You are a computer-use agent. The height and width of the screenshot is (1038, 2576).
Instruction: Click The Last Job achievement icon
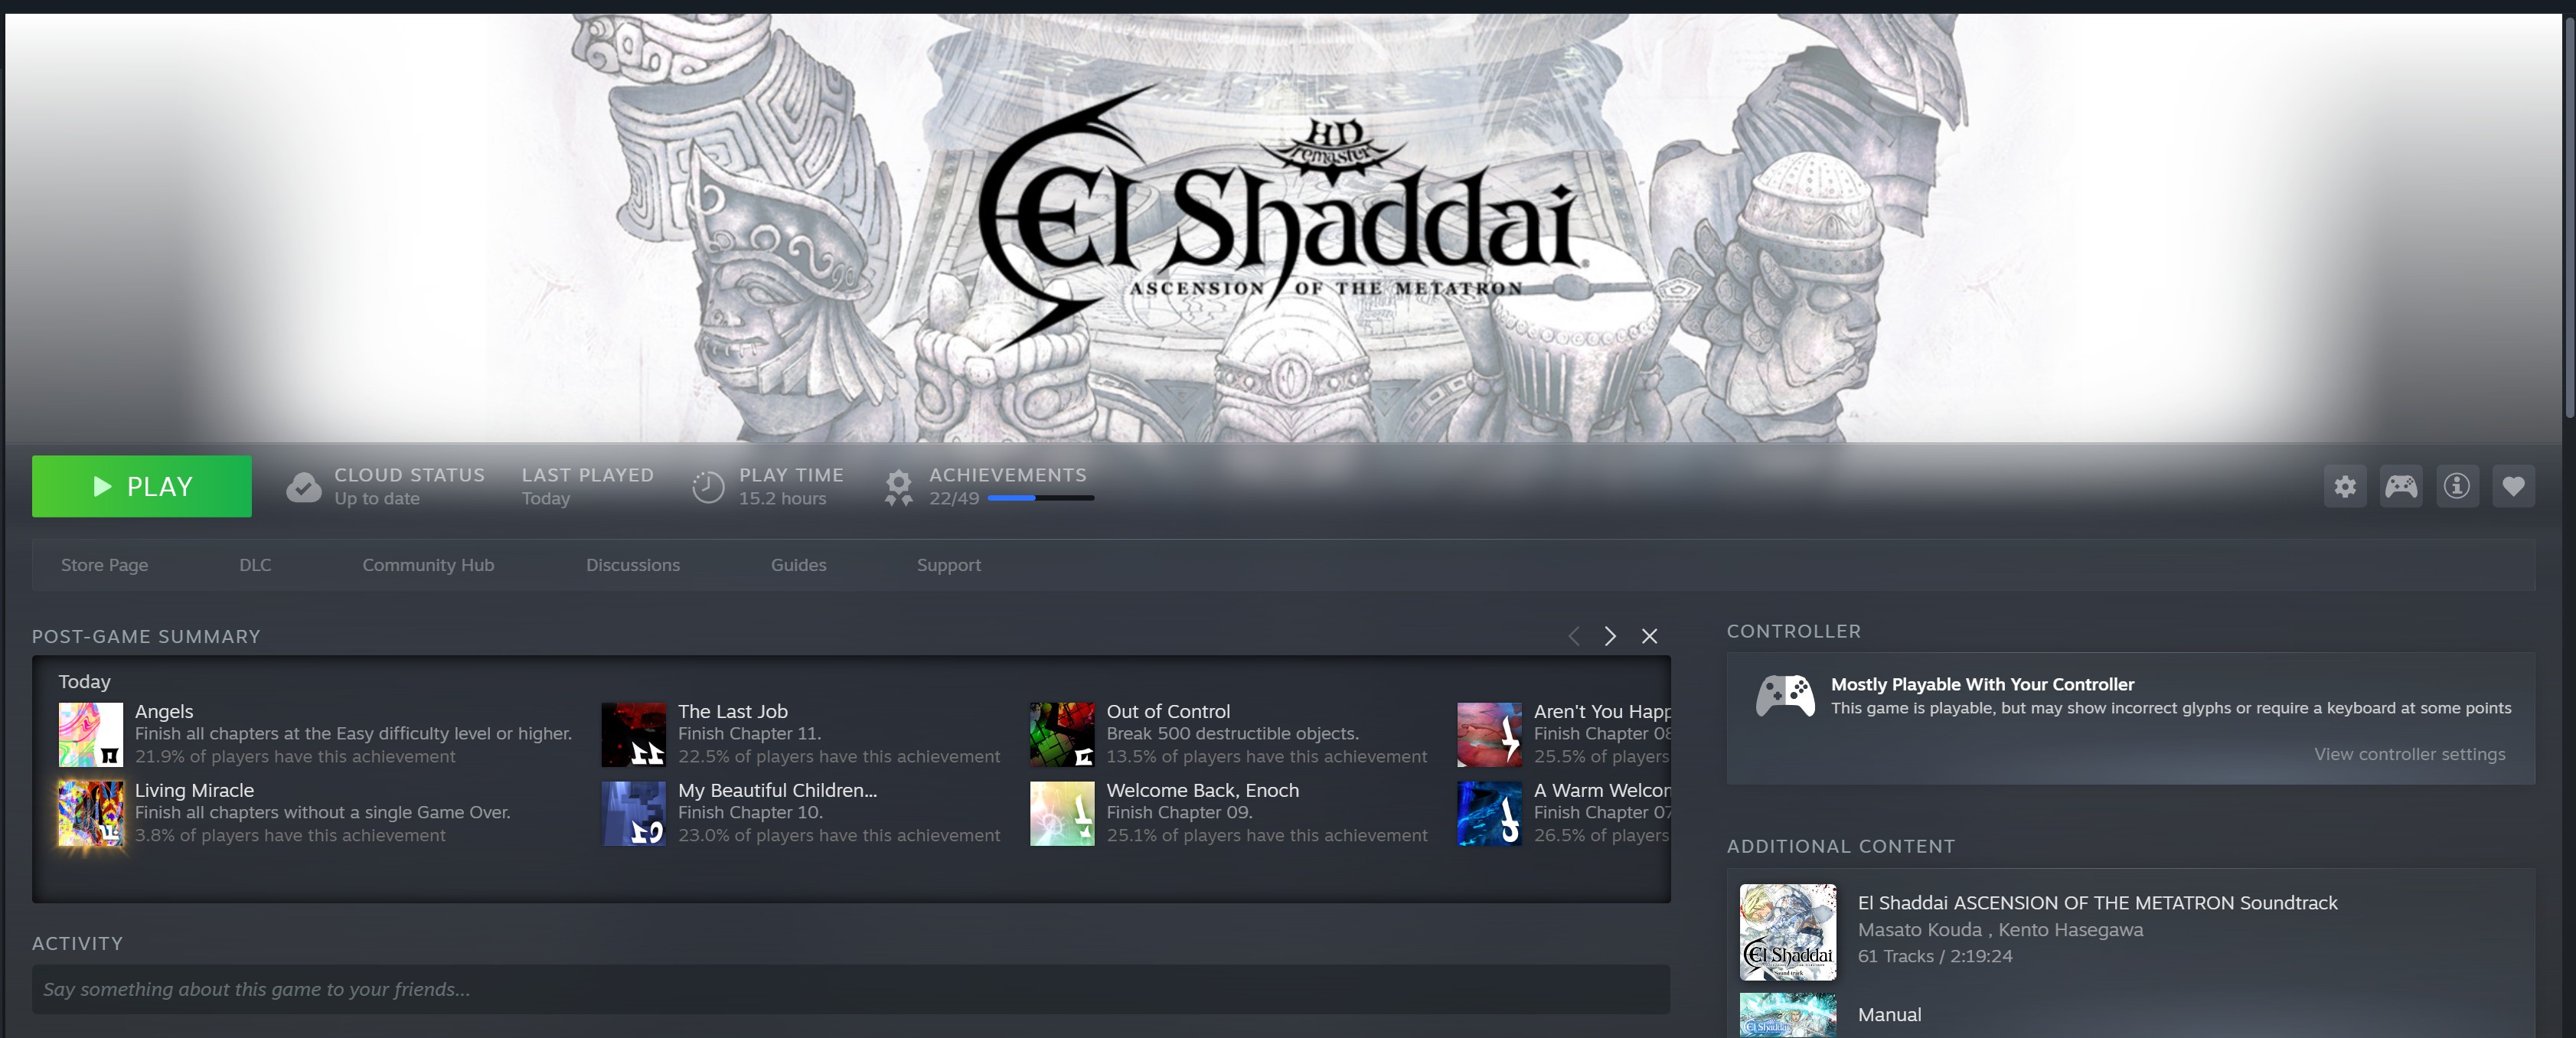coord(634,735)
